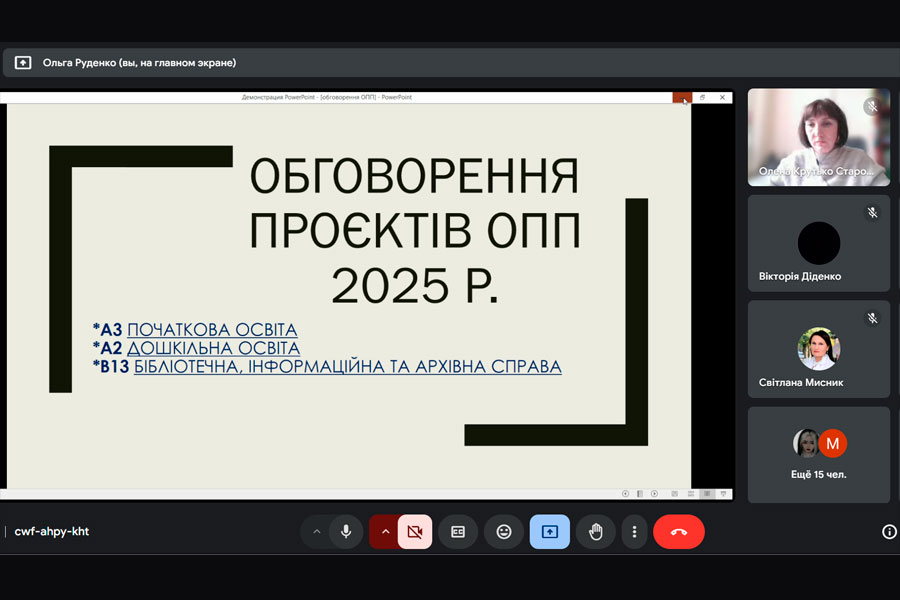900x600 pixels.
Task: Open the emoji reactions panel
Action: pyautogui.click(x=504, y=532)
